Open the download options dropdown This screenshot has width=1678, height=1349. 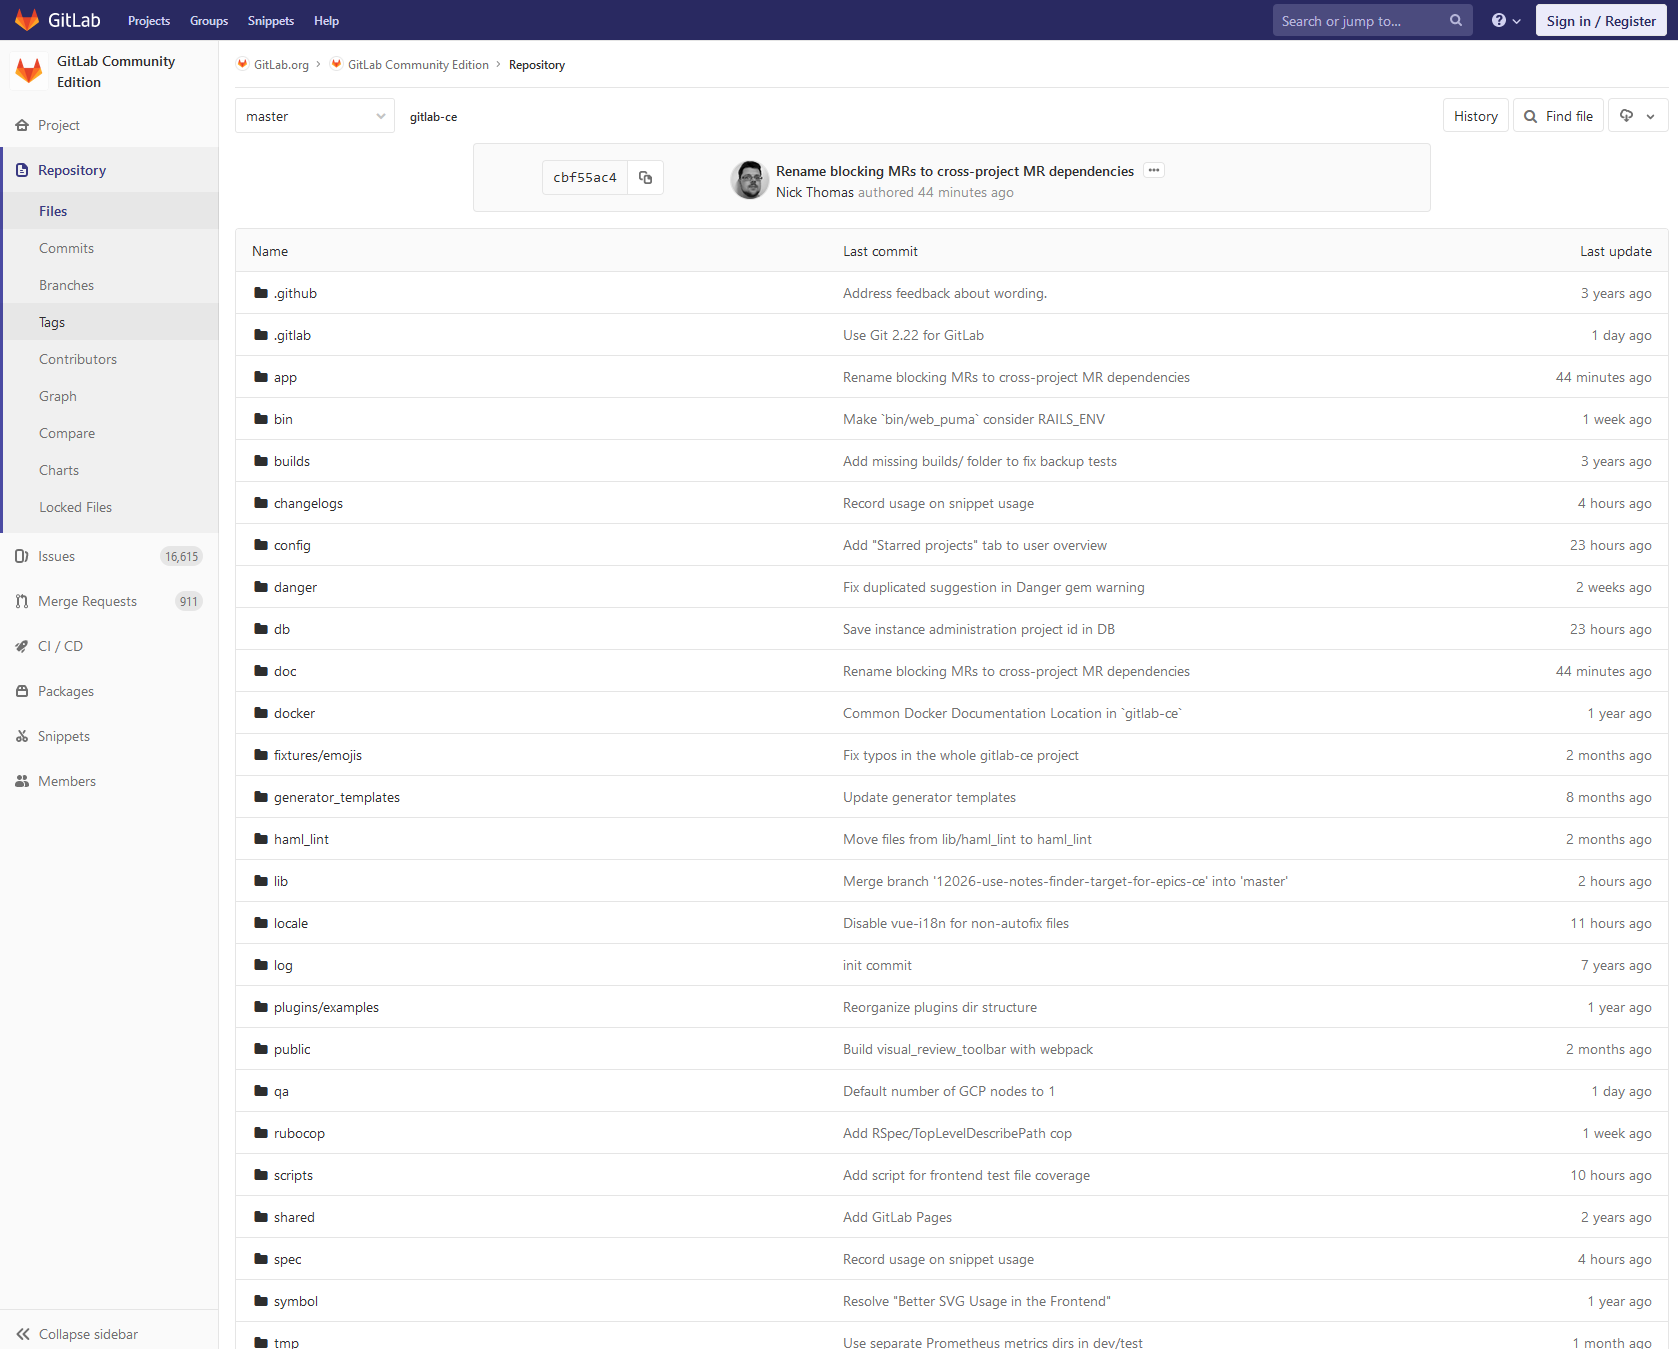point(1637,115)
